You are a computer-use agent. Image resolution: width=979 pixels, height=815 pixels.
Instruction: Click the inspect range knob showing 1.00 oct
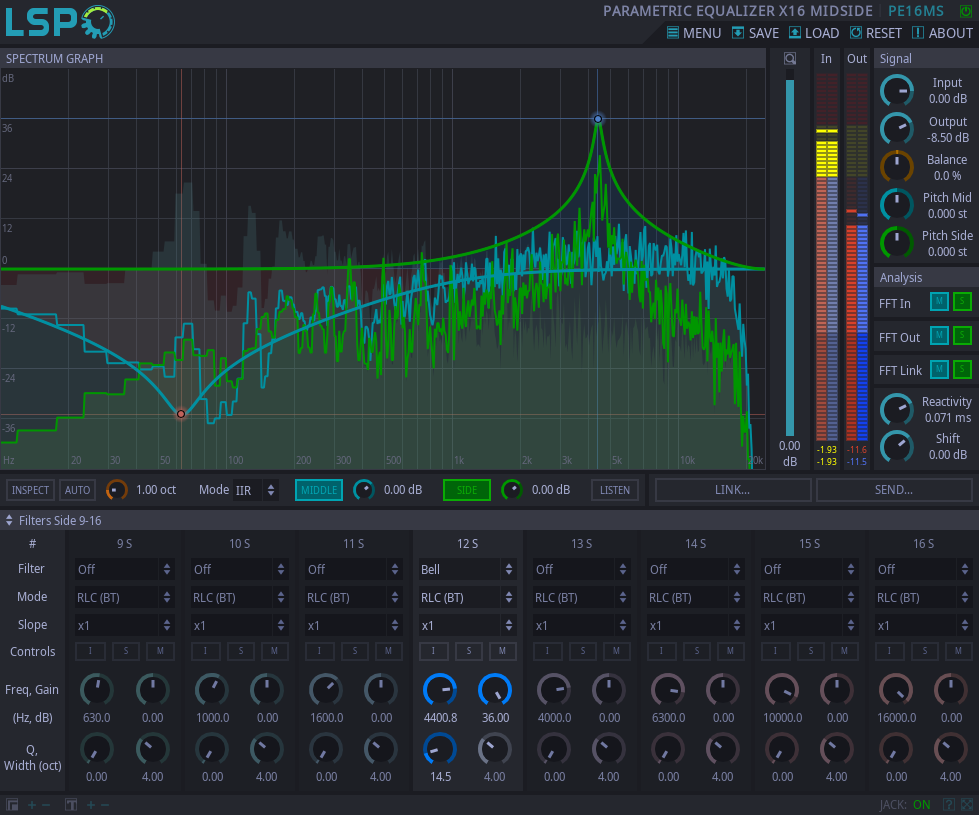click(x=116, y=490)
